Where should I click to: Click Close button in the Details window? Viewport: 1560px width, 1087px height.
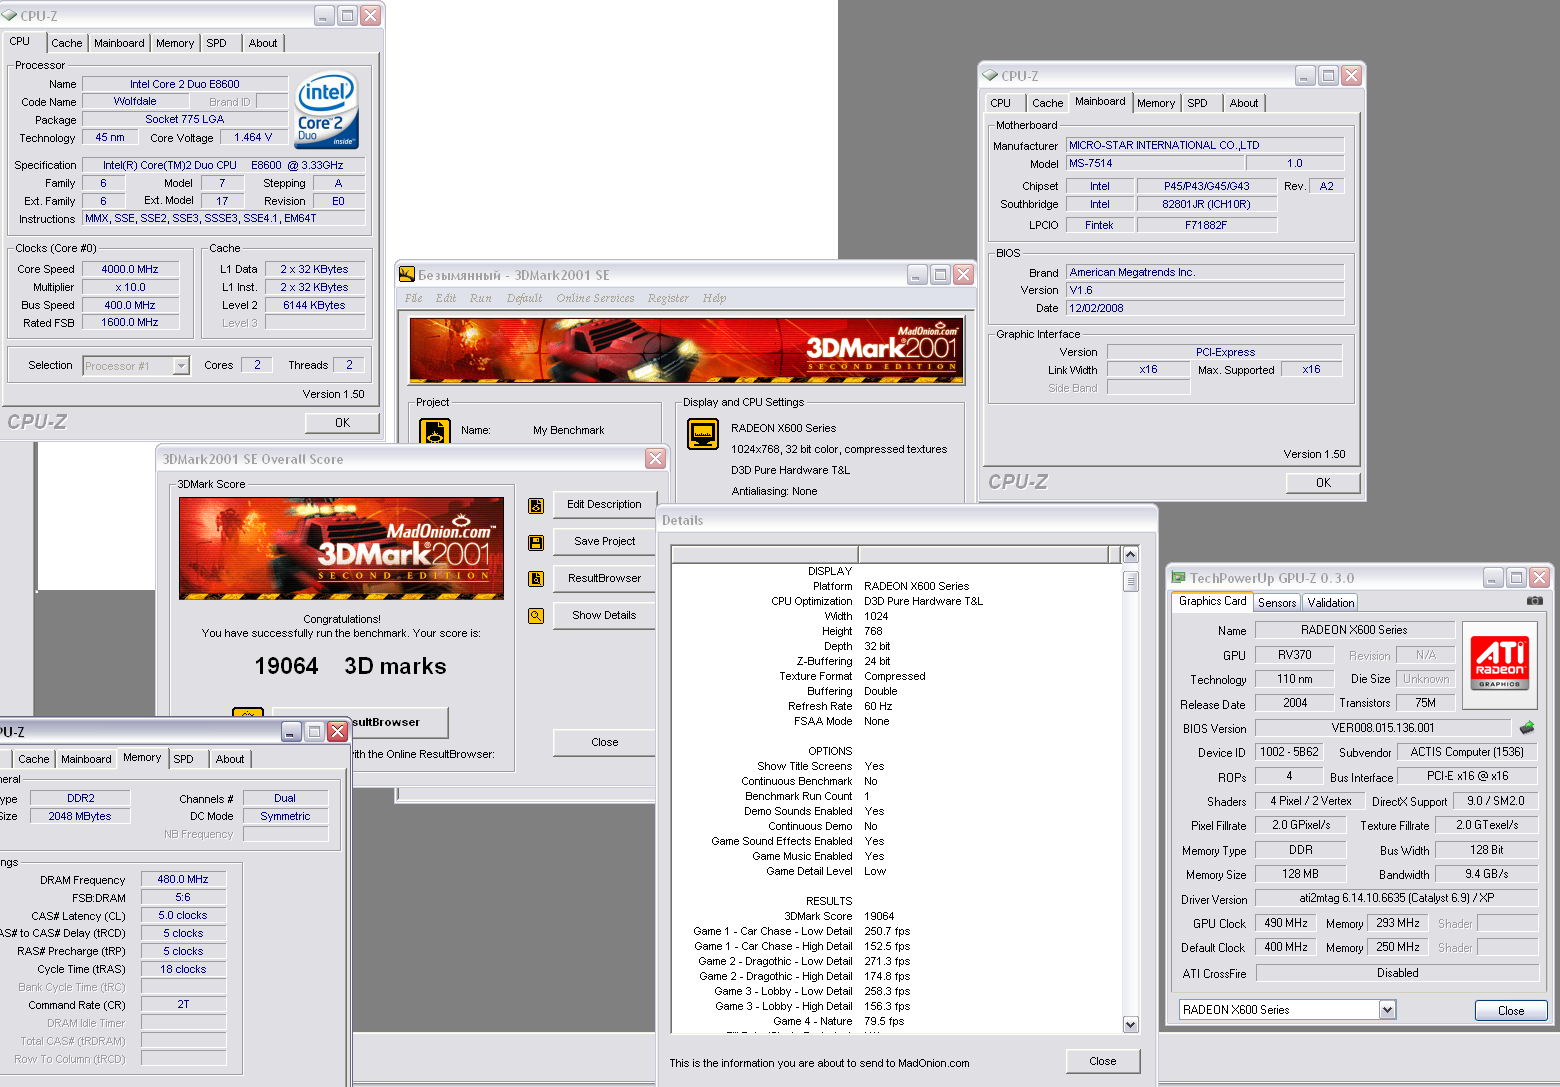click(x=1103, y=1062)
